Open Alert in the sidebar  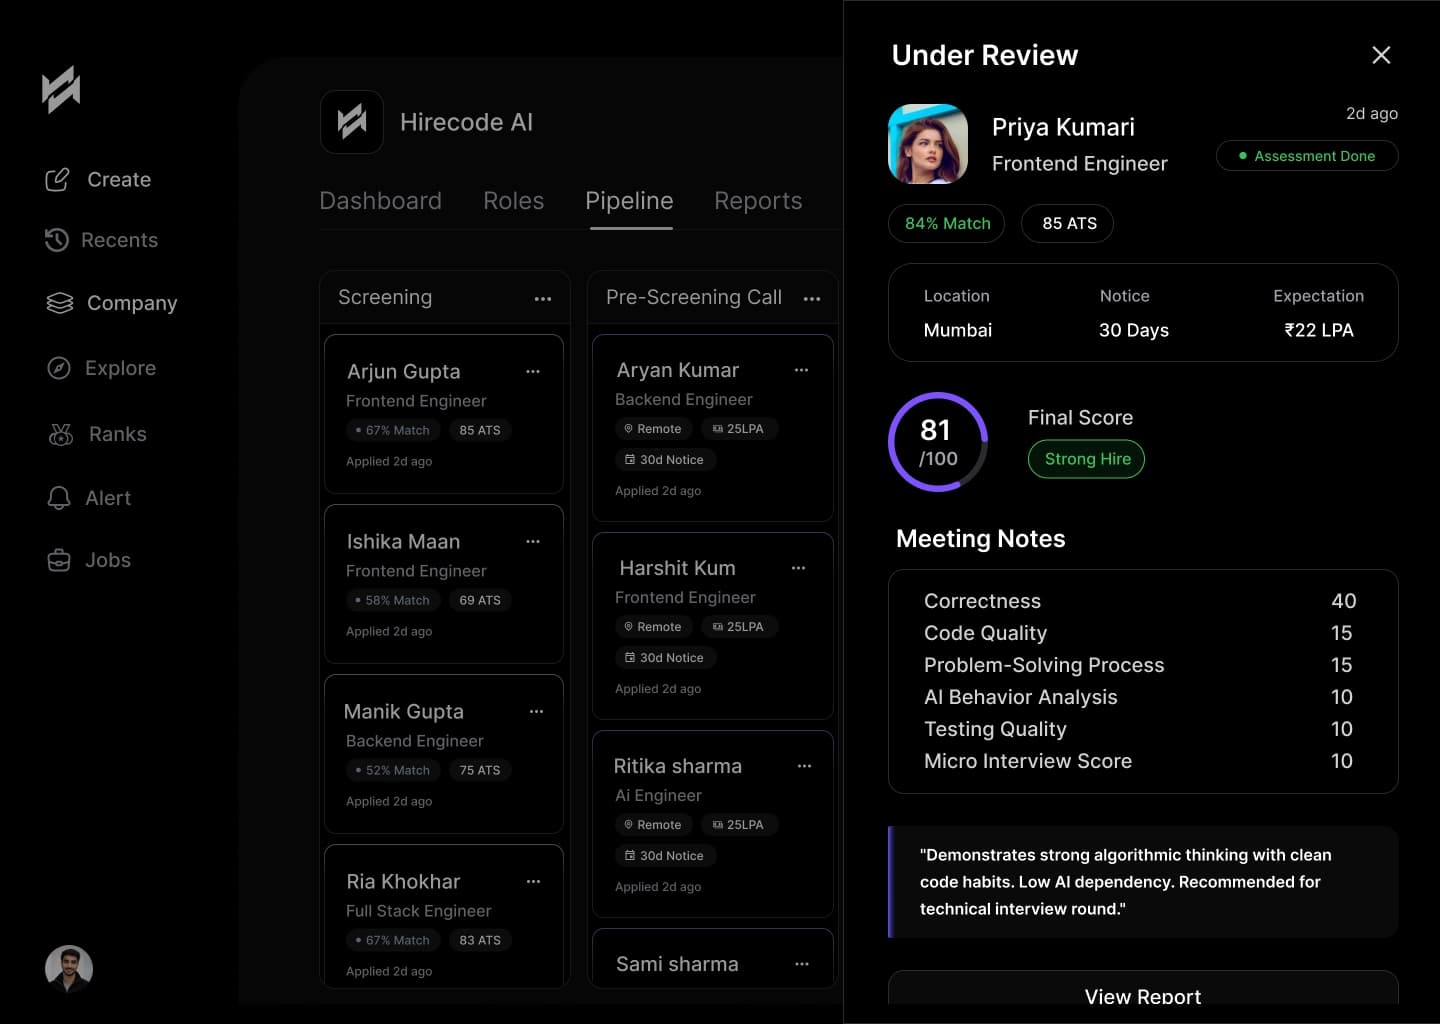click(89, 498)
